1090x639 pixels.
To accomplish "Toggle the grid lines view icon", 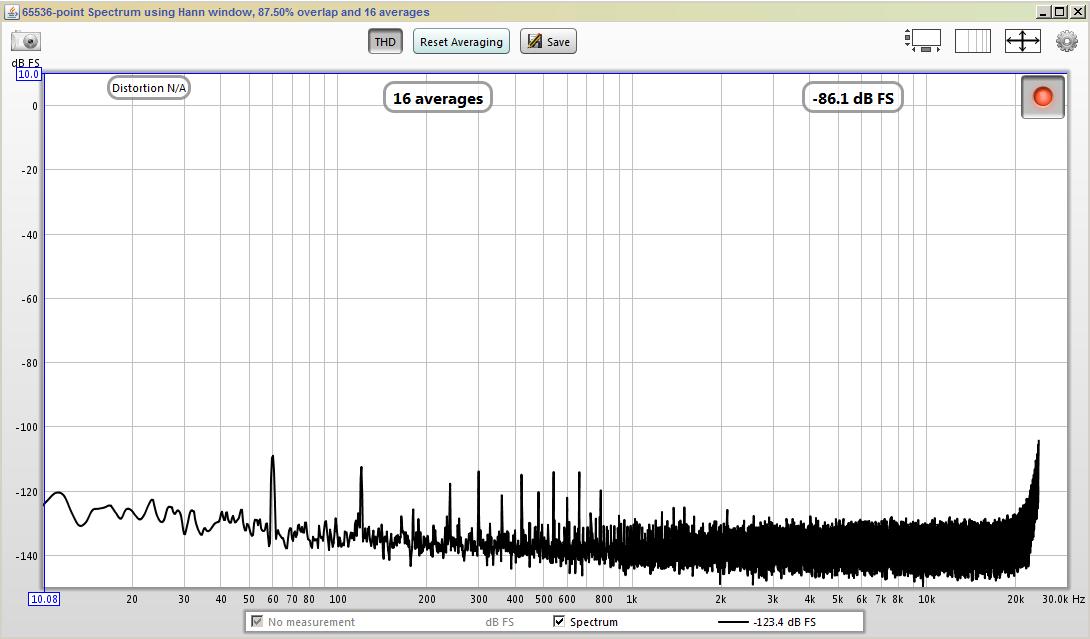I will pyautogui.click(x=973, y=41).
